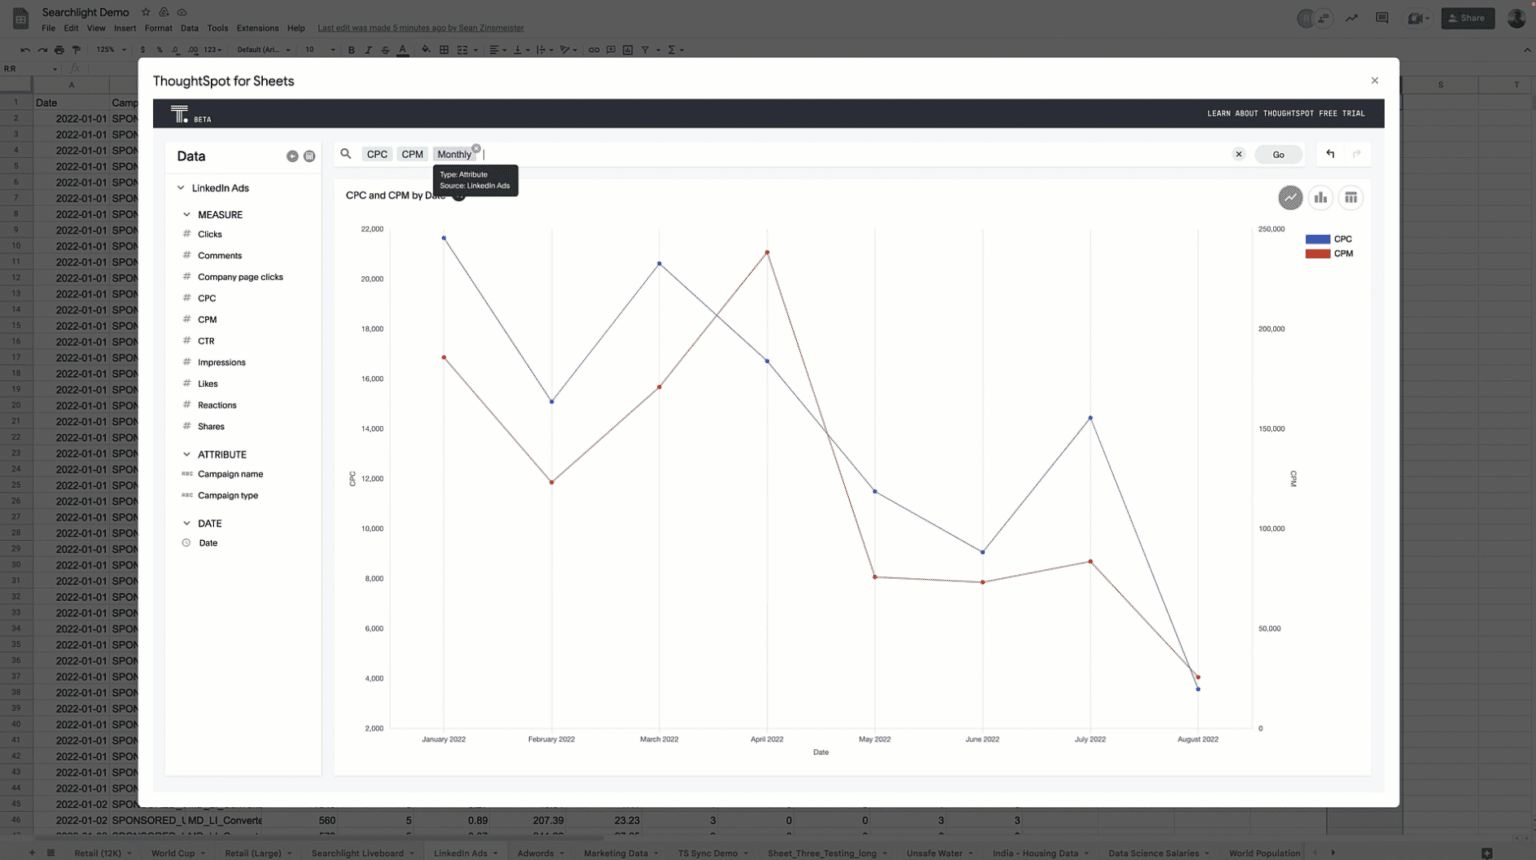Open the Extensions menu
Screen dimensions: 1536x860
(257, 28)
